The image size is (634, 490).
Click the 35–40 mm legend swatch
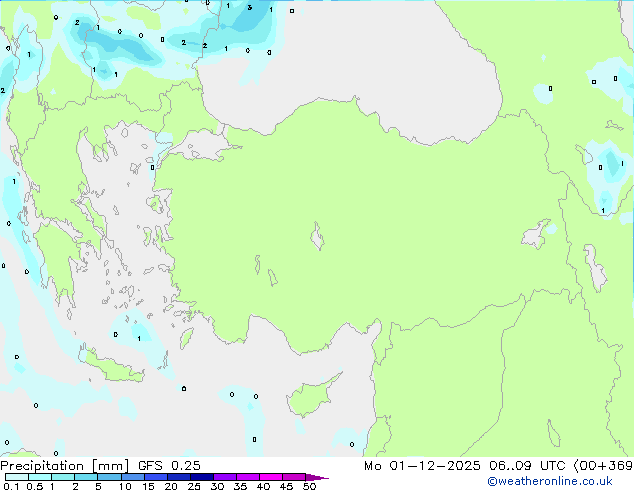pyautogui.click(x=247, y=477)
